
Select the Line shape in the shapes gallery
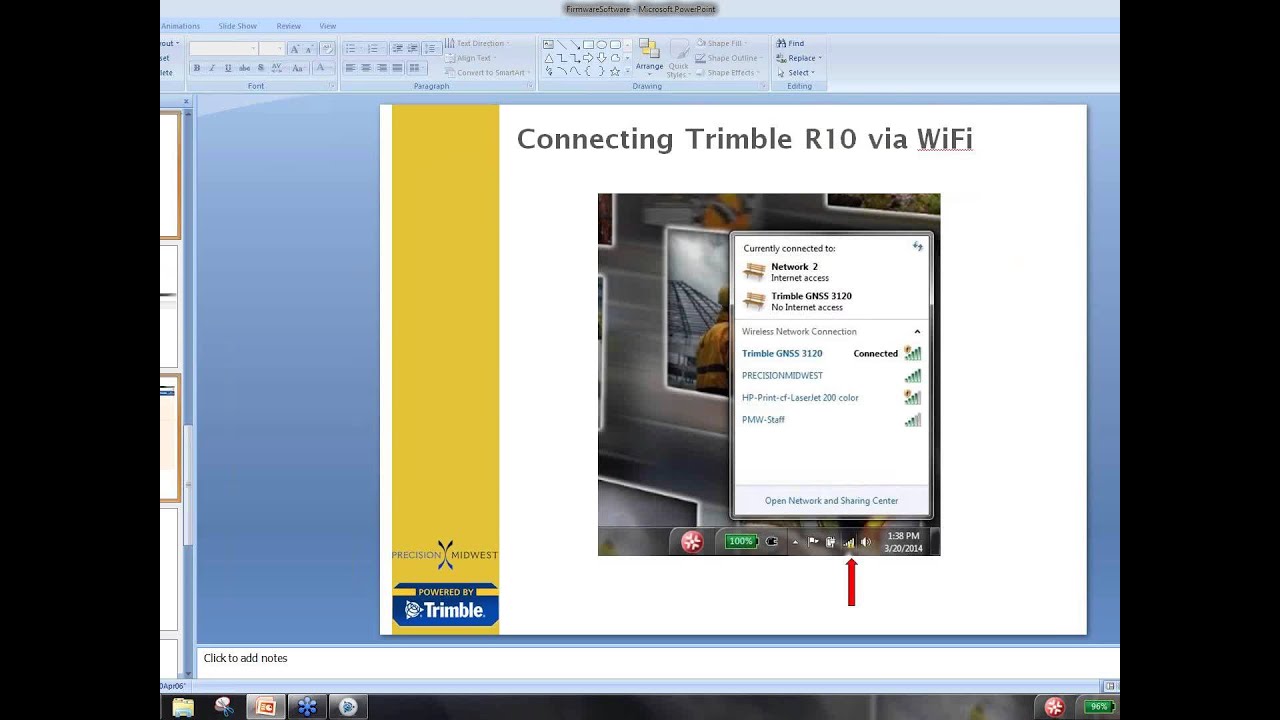(x=562, y=45)
